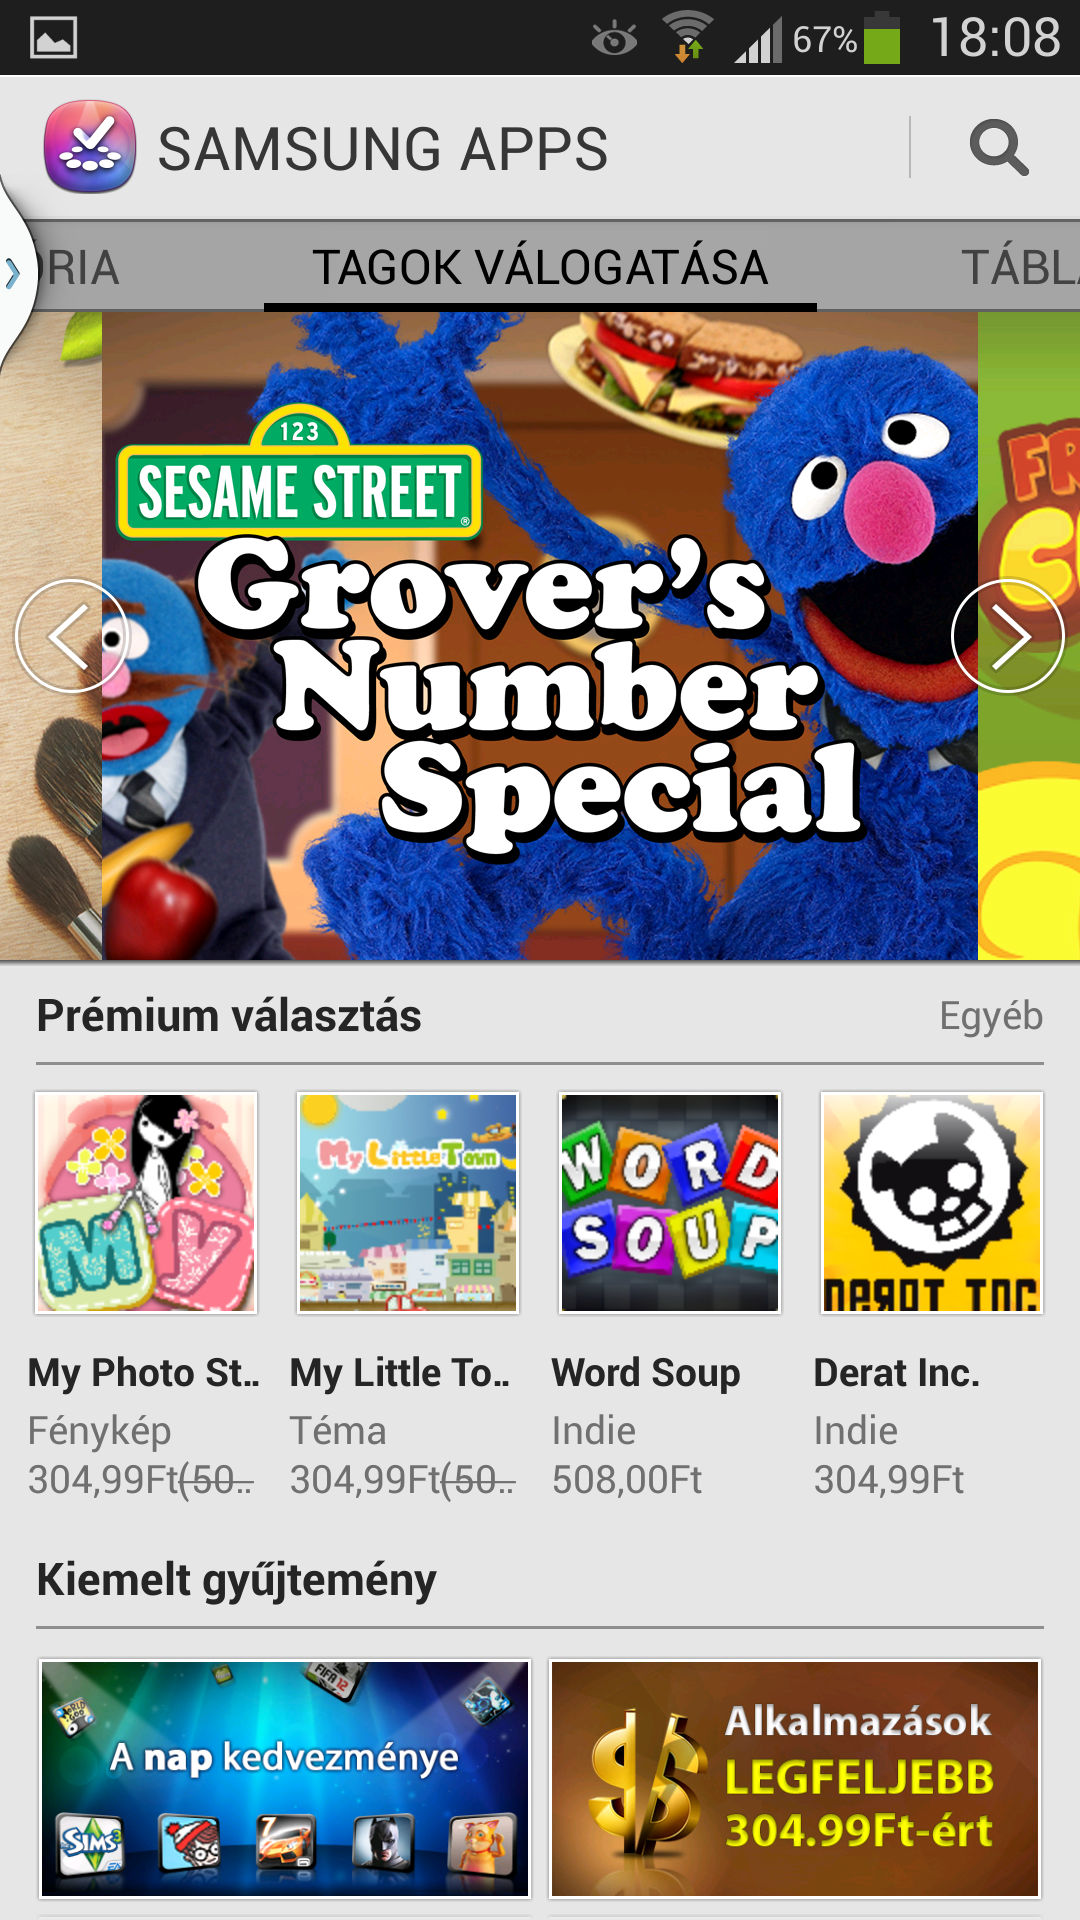This screenshot has width=1080, height=1920.
Task: Open Alkalmazások LEGFELJEBB 304.99Ft-ért collection
Action: (x=795, y=1779)
